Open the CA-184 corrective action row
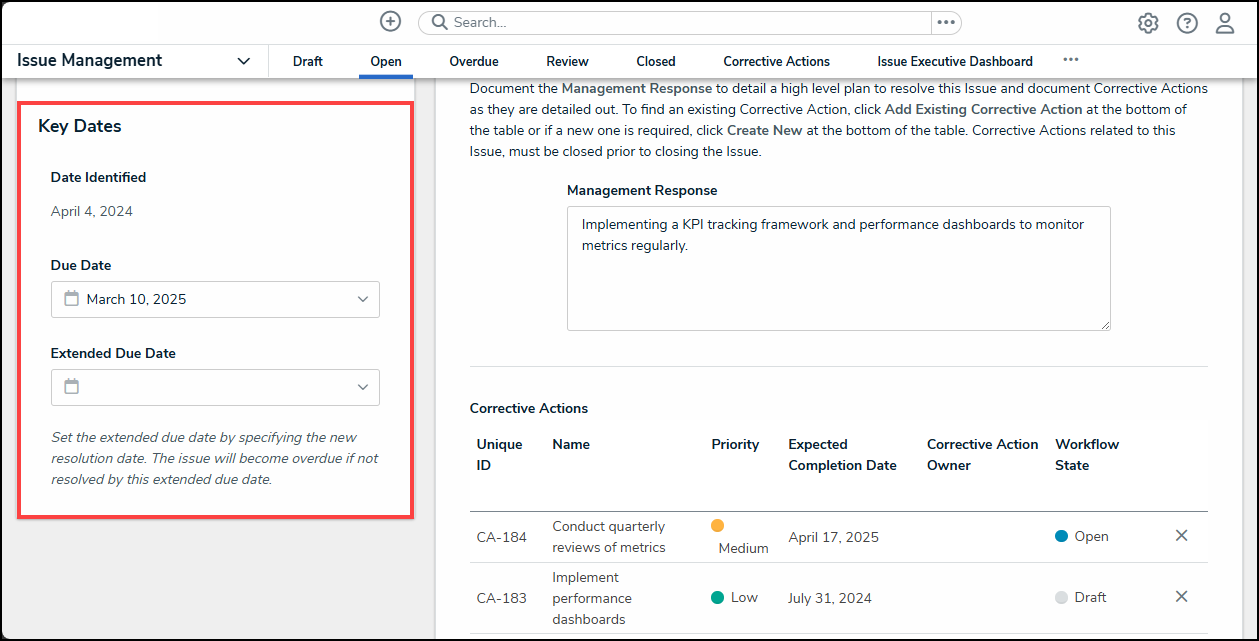 point(501,537)
